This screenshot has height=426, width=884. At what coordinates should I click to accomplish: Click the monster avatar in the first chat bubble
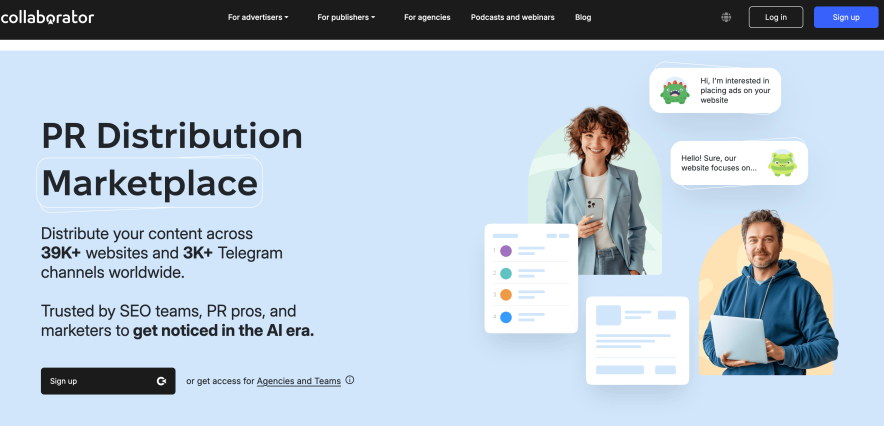click(x=674, y=91)
